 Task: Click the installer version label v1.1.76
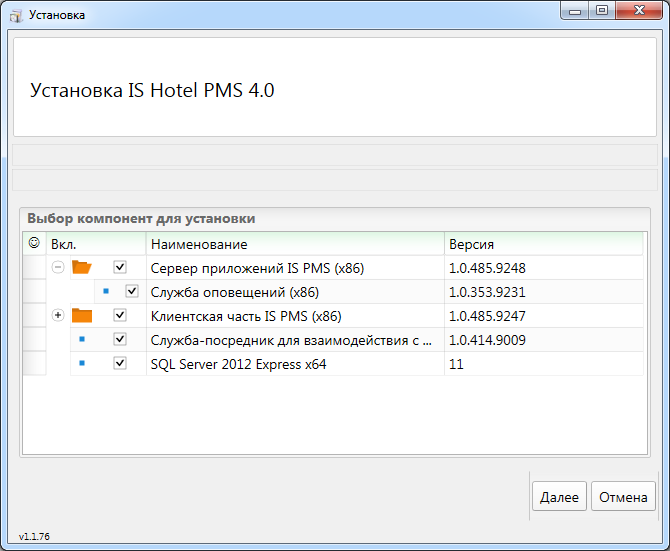click(x=34, y=536)
